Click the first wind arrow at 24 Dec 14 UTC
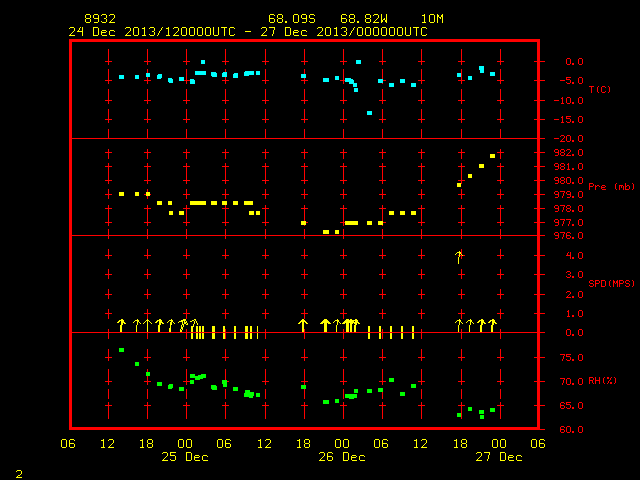Viewport: 640px width, 480px height. point(121,325)
